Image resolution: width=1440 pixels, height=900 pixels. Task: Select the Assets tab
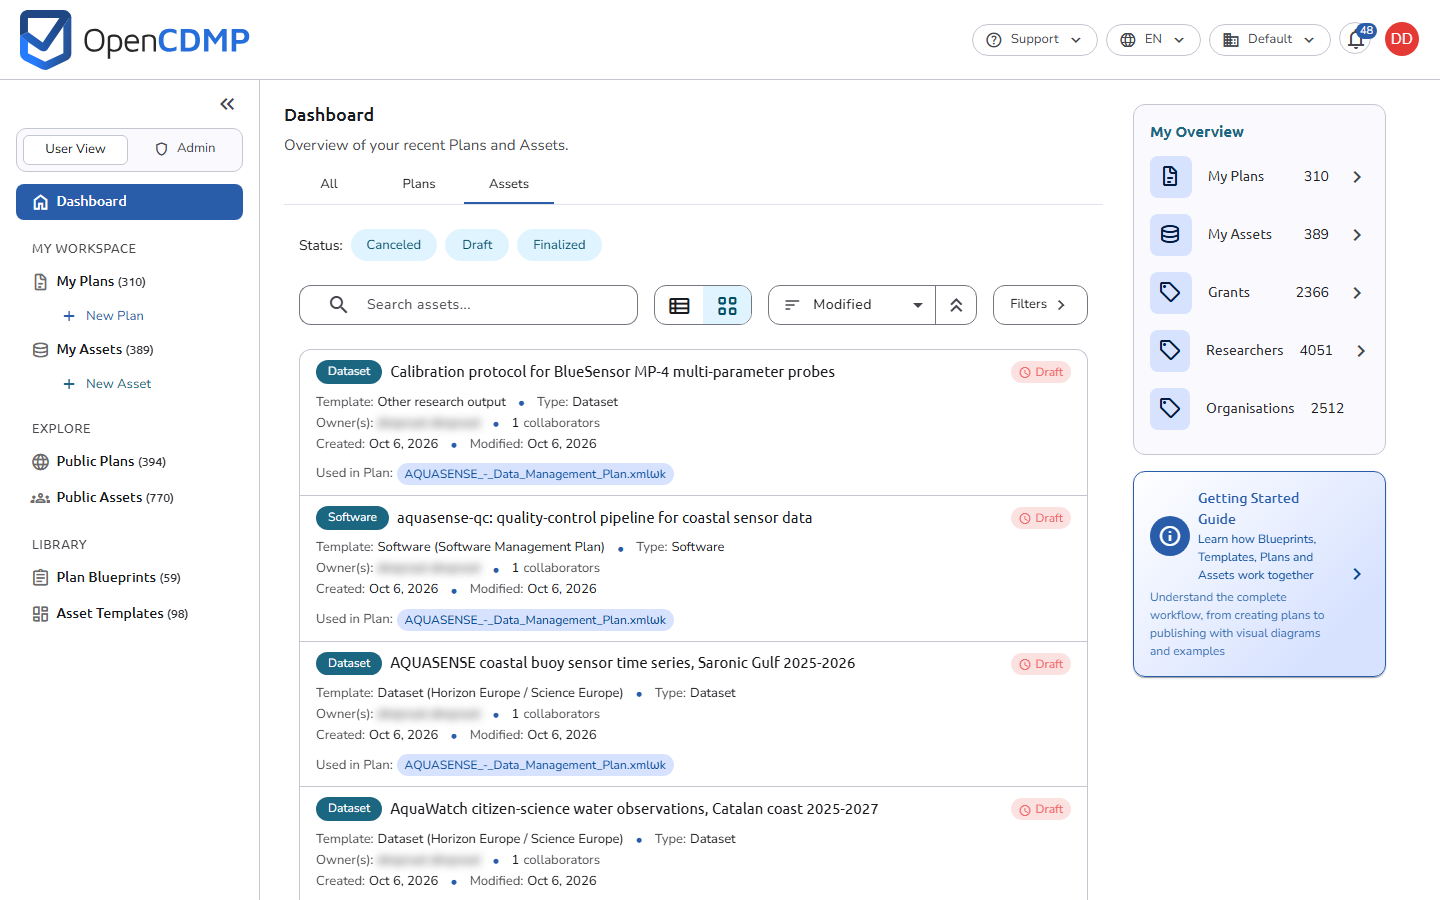pos(509,184)
